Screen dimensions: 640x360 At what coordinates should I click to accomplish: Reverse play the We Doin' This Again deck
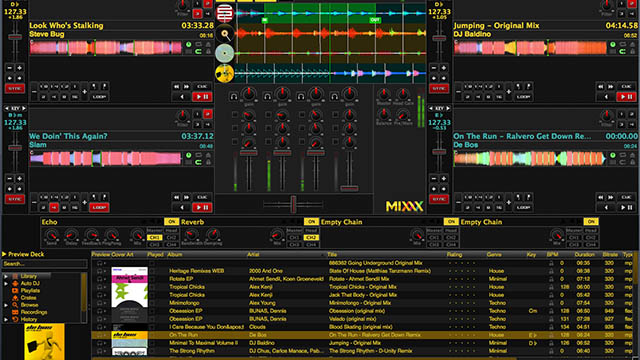(182, 207)
